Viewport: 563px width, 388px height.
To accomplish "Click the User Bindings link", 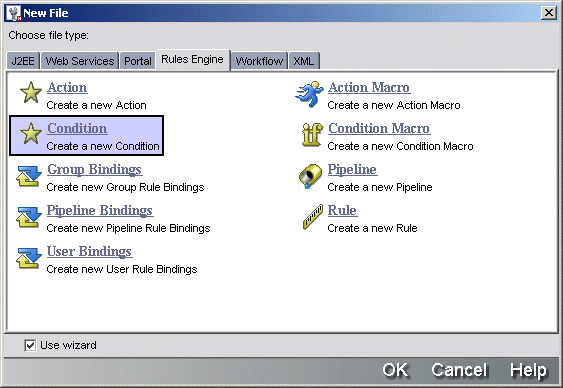I will (x=89, y=252).
